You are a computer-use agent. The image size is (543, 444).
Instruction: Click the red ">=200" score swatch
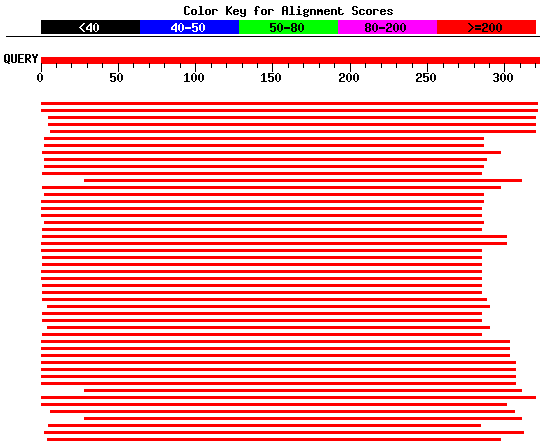(487, 27)
